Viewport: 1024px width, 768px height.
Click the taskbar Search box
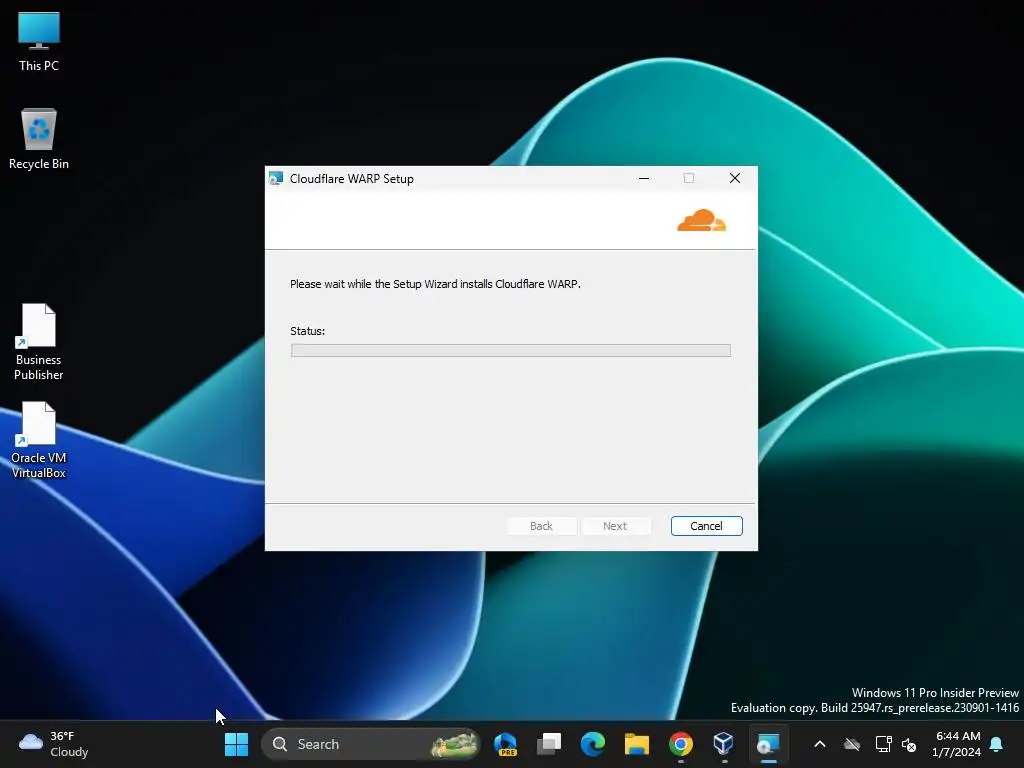tap(371, 744)
